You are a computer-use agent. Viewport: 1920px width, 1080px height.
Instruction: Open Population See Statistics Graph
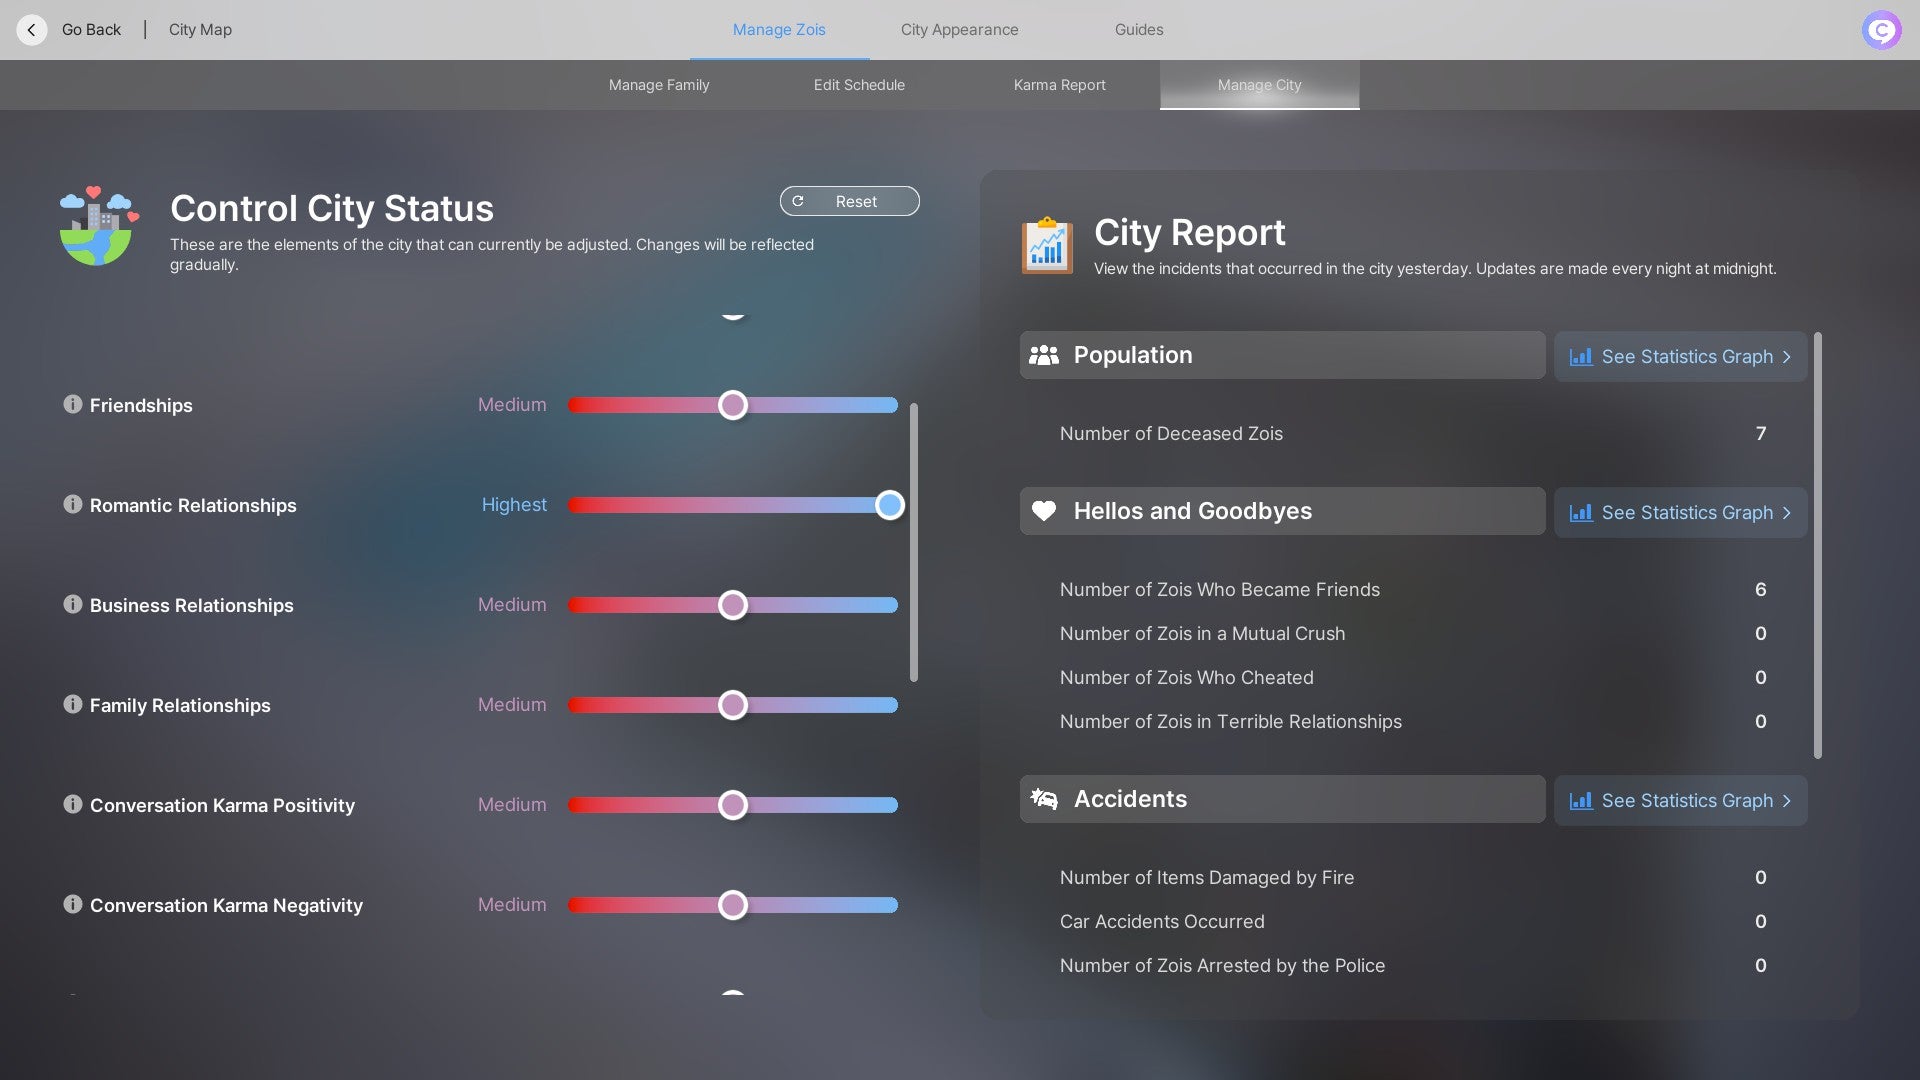pos(1680,357)
